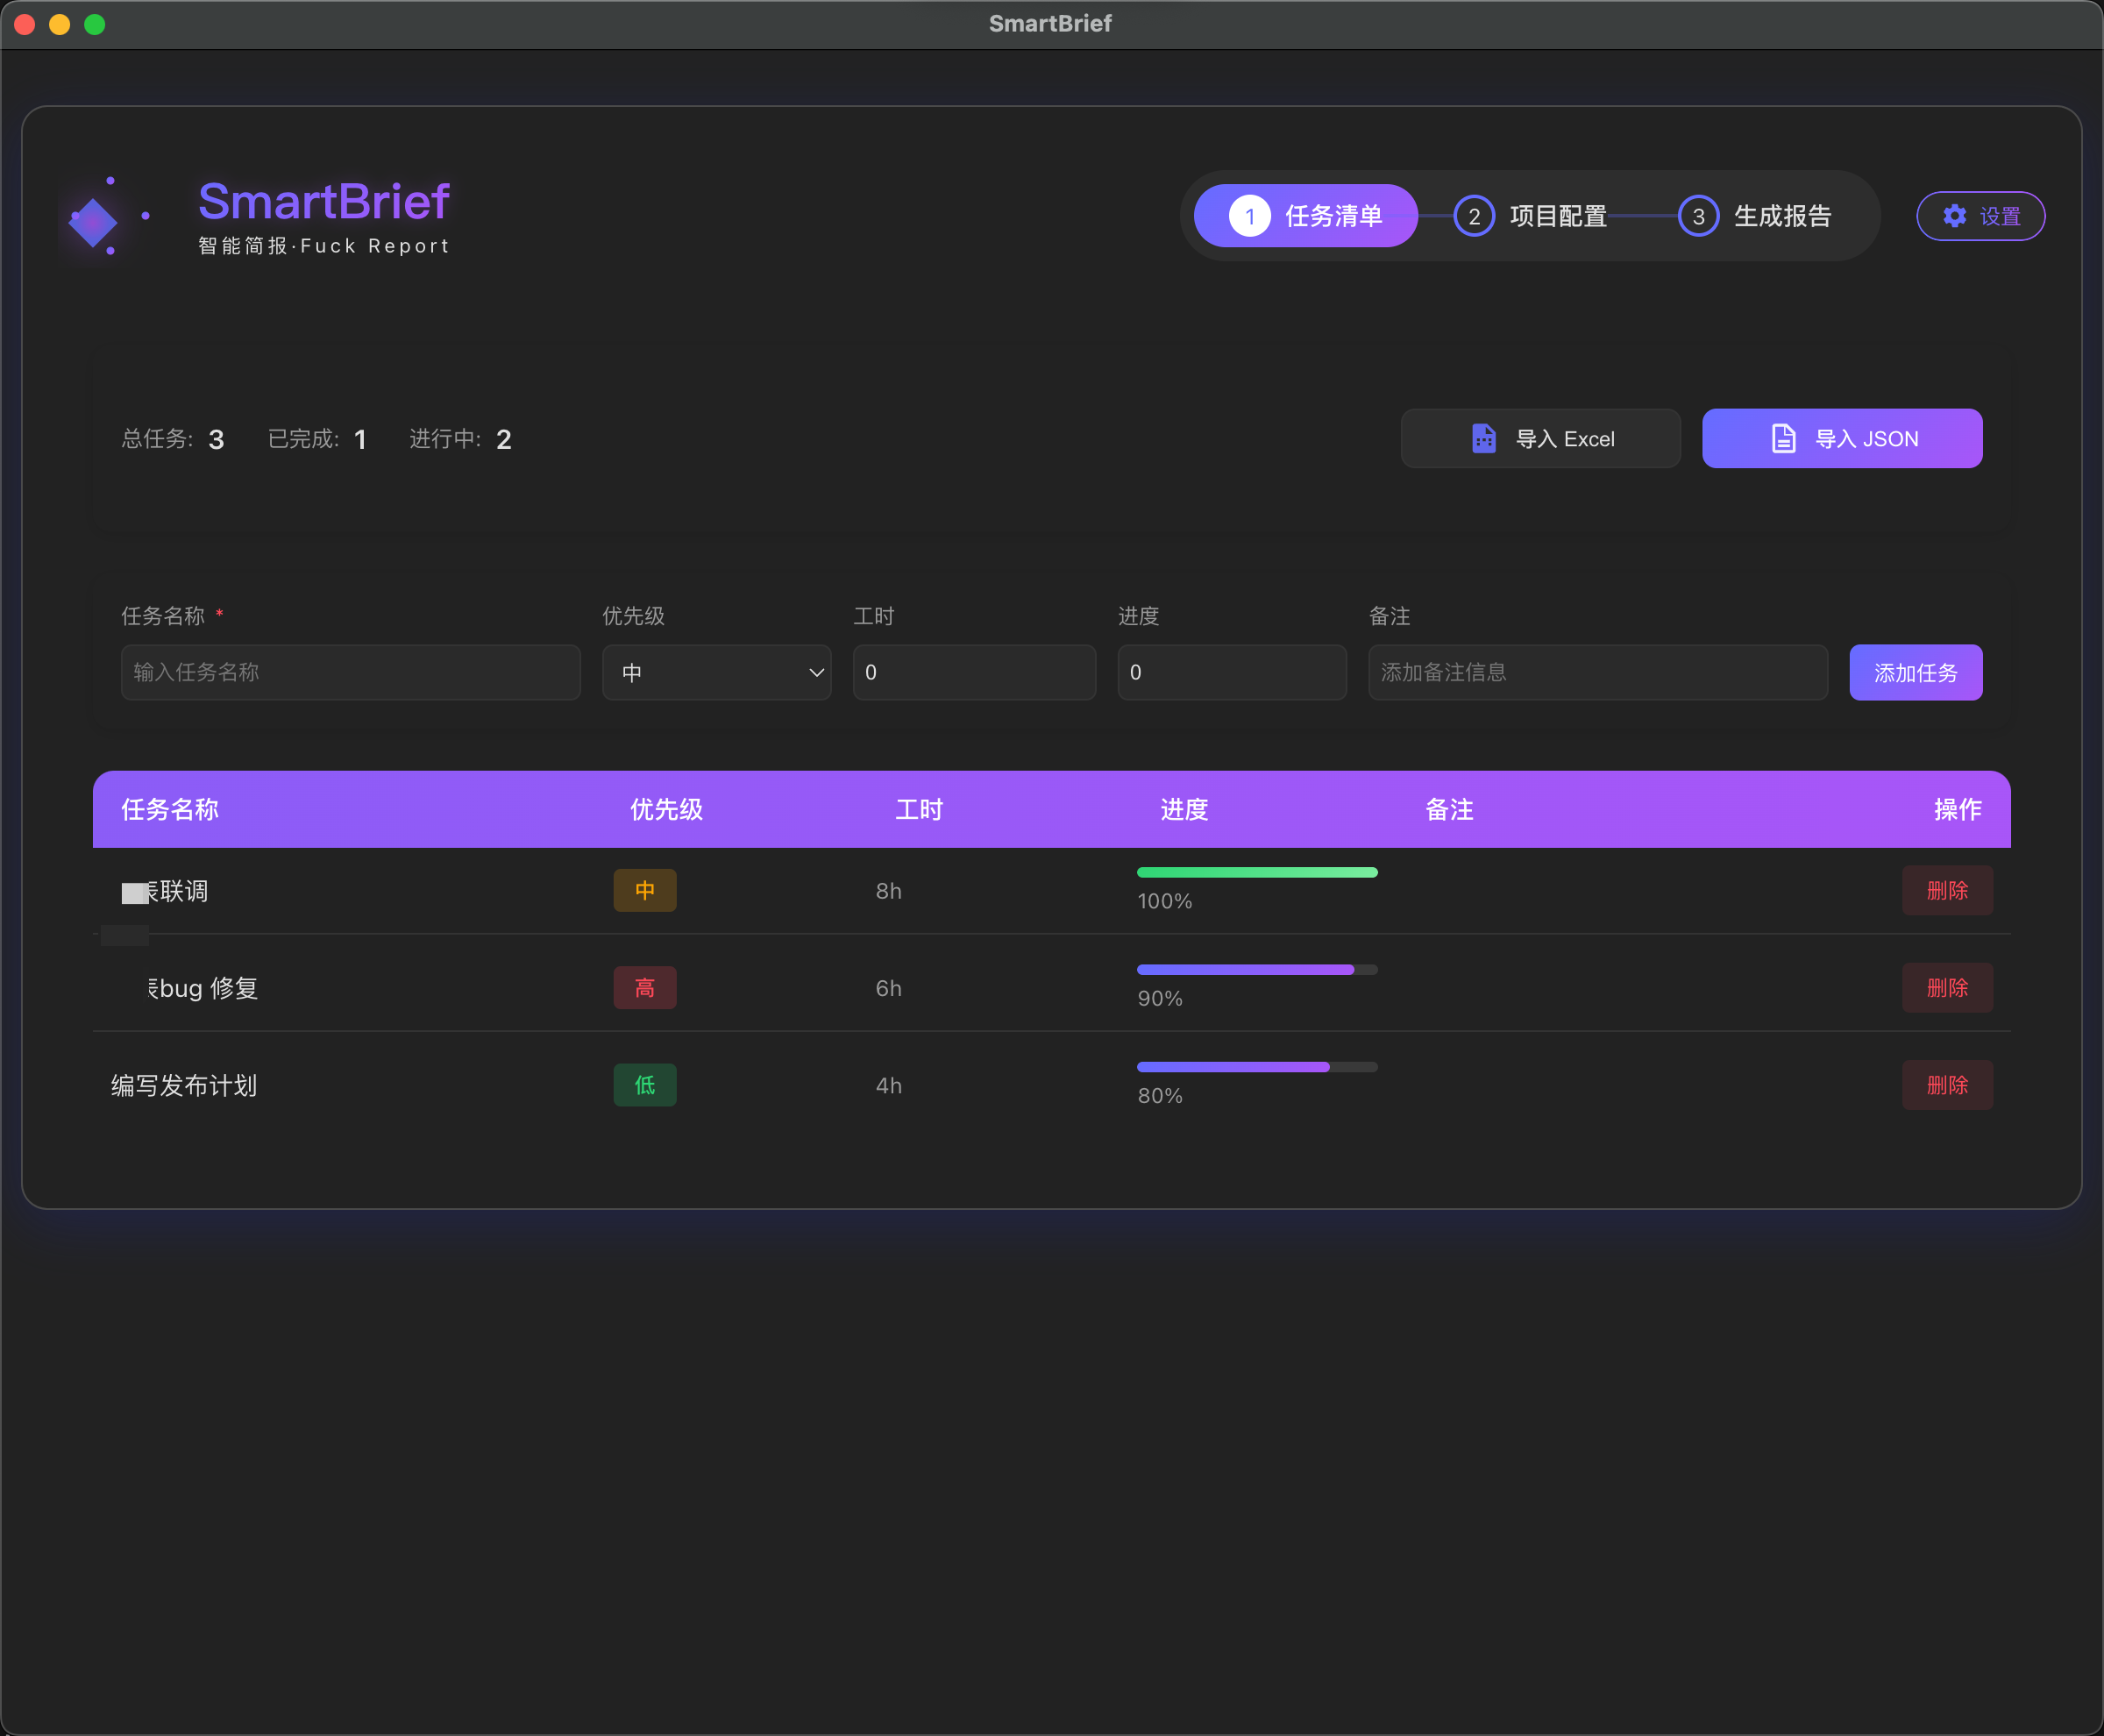The height and width of the screenshot is (1736, 2104).
Task: Click the step 2 number circle
Action: click(x=1473, y=216)
